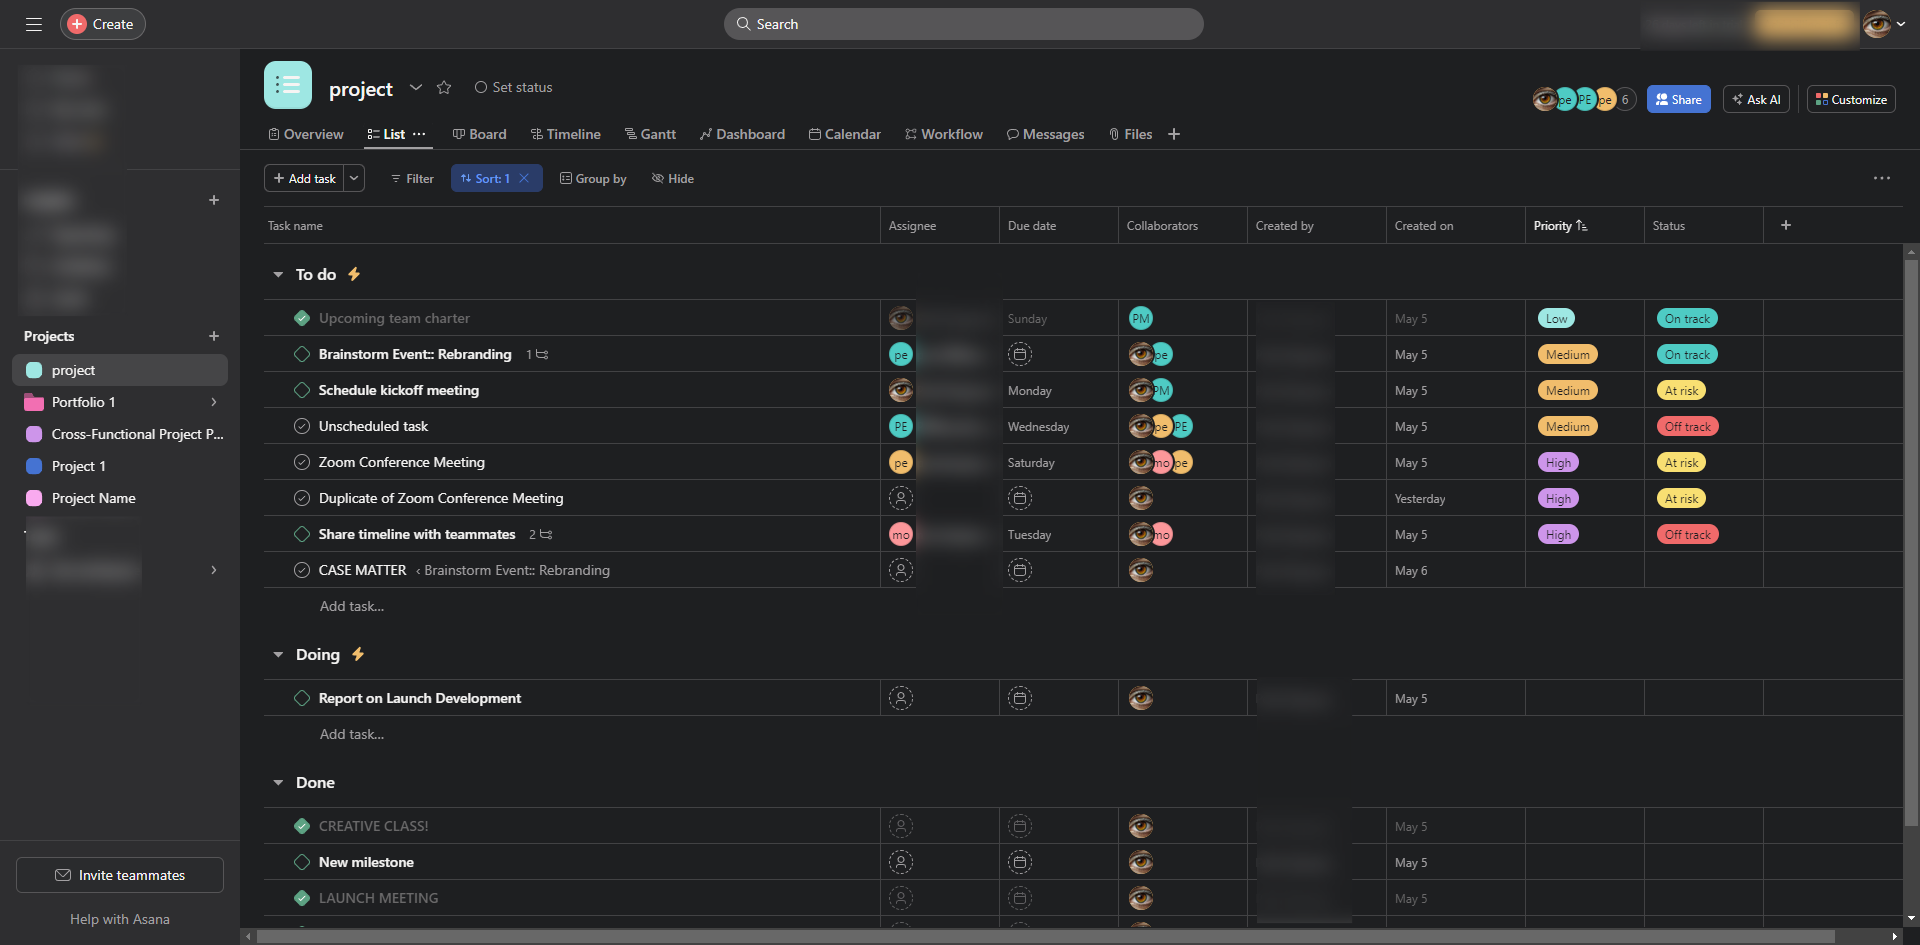The height and width of the screenshot is (945, 1920).
Task: Add a new column with plus icon
Action: (1786, 225)
